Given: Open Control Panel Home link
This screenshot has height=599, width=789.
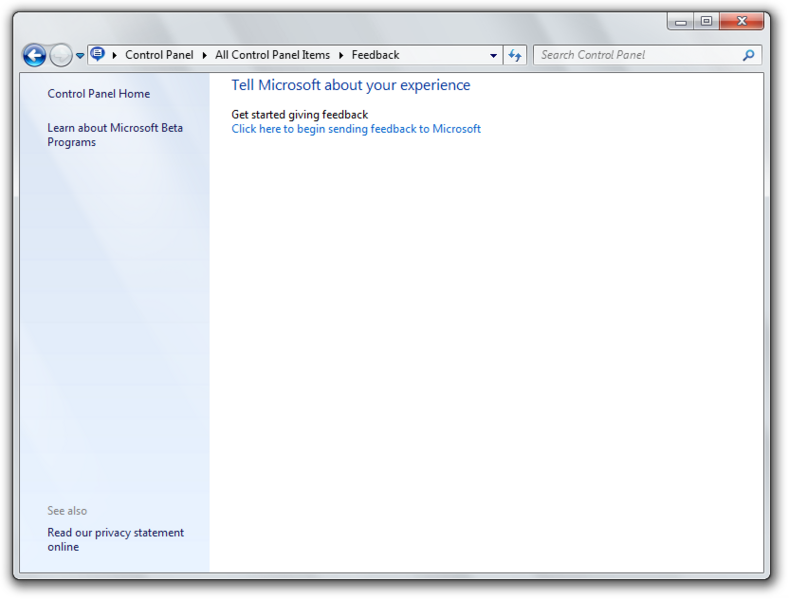Looking at the screenshot, I should pos(99,94).
